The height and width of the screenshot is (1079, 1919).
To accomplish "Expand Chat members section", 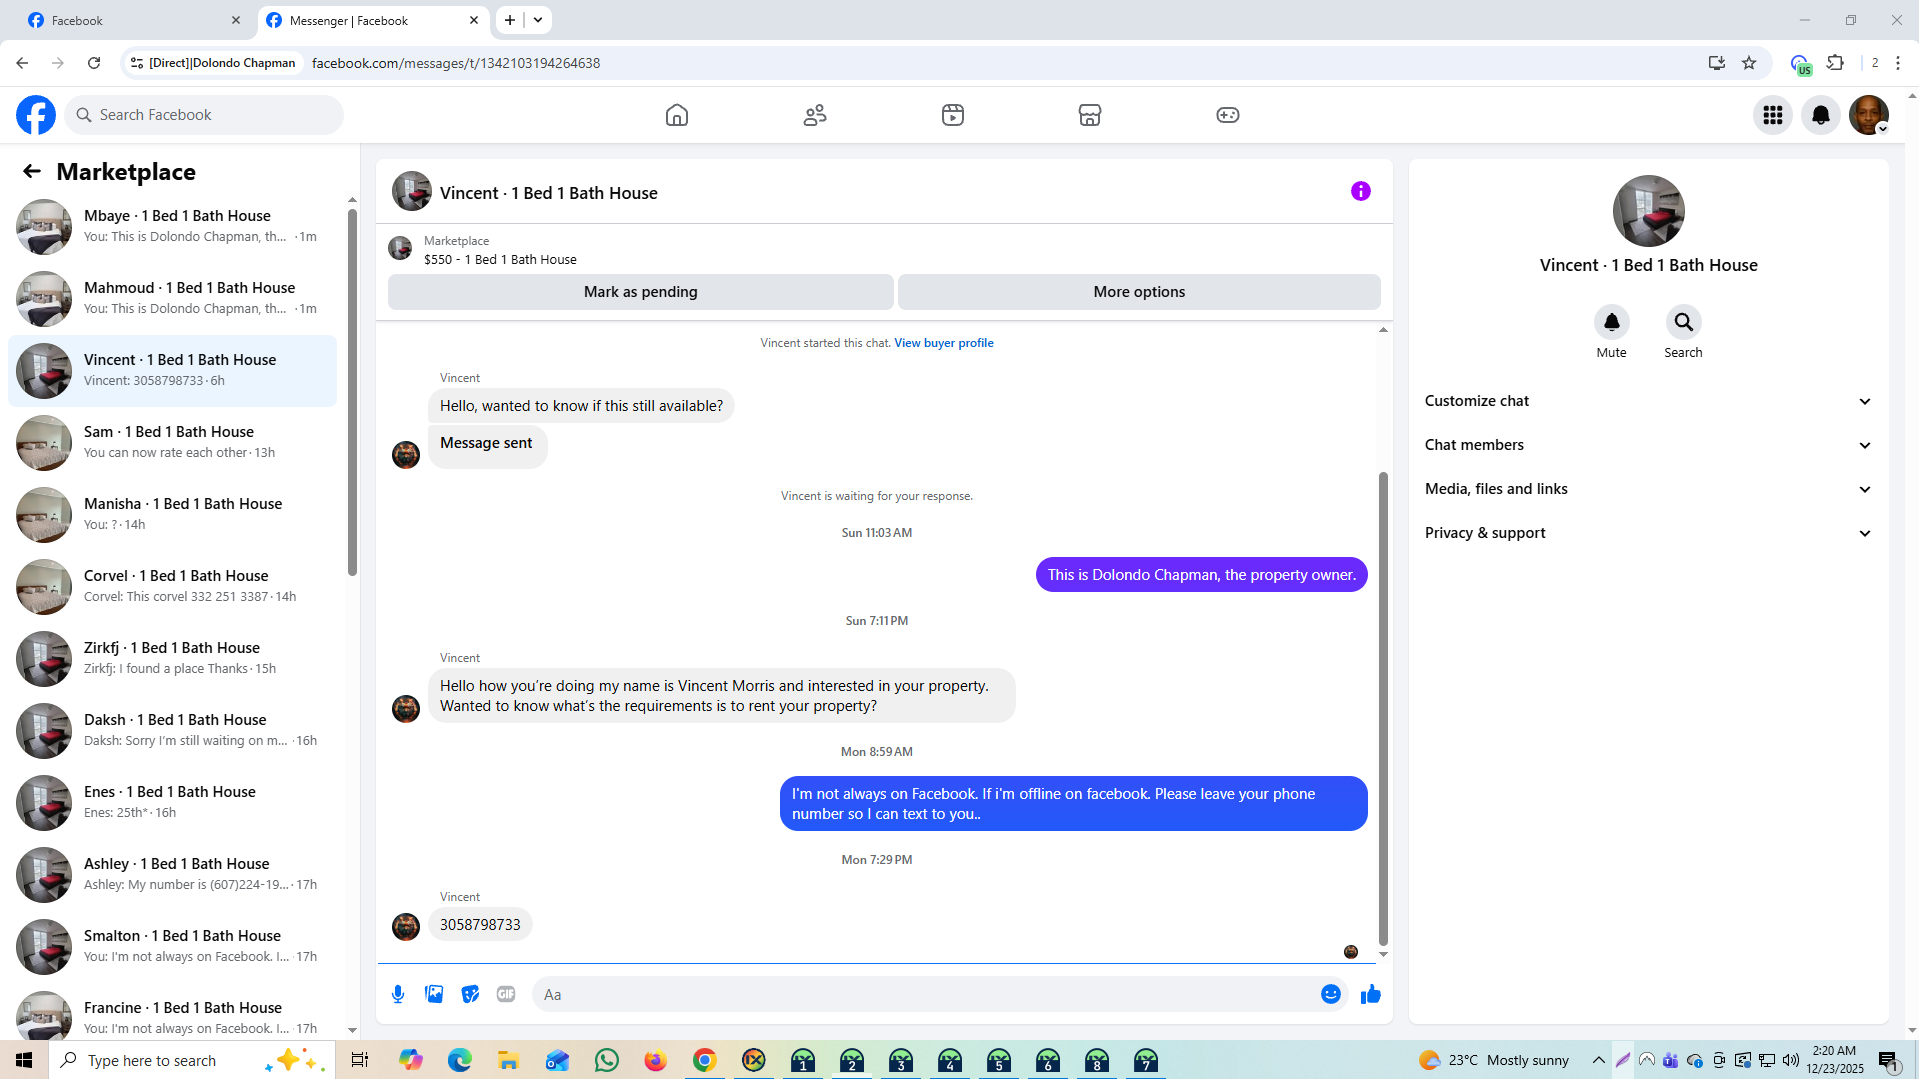I will [1648, 445].
